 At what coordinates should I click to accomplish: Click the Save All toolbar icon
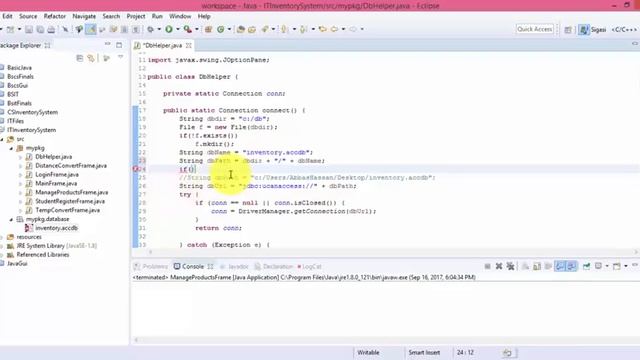coord(40,29)
